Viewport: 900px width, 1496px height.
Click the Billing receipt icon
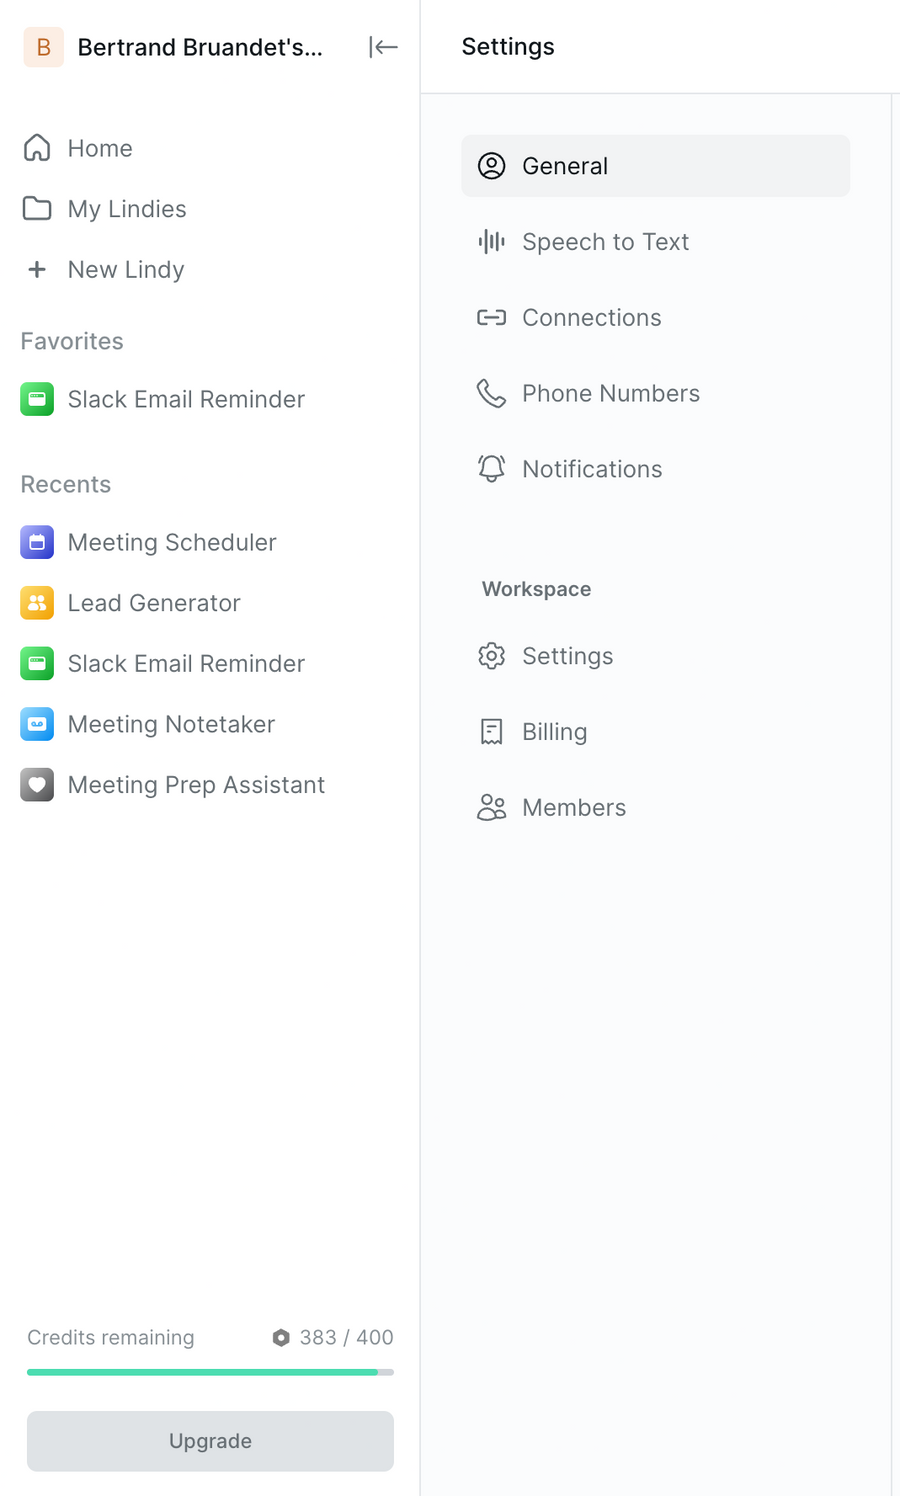pos(491,731)
